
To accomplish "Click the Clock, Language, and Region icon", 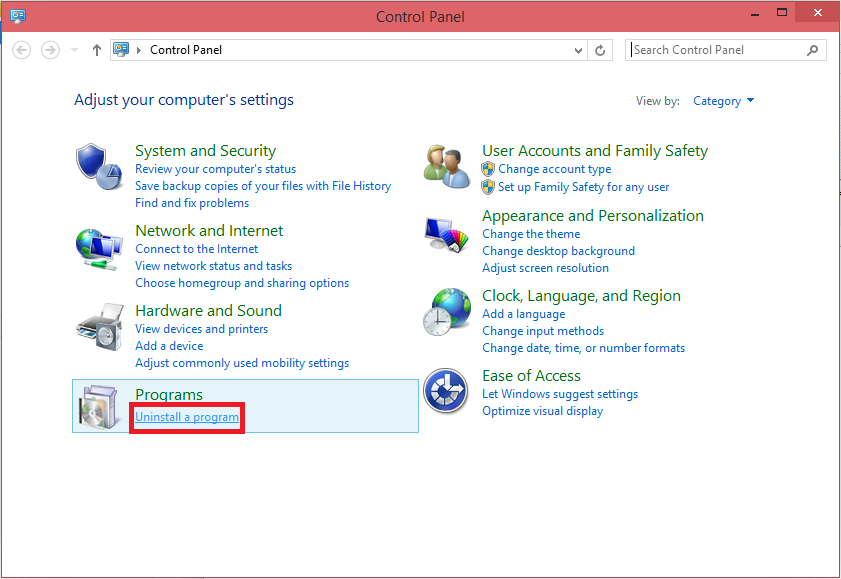I will [x=446, y=310].
